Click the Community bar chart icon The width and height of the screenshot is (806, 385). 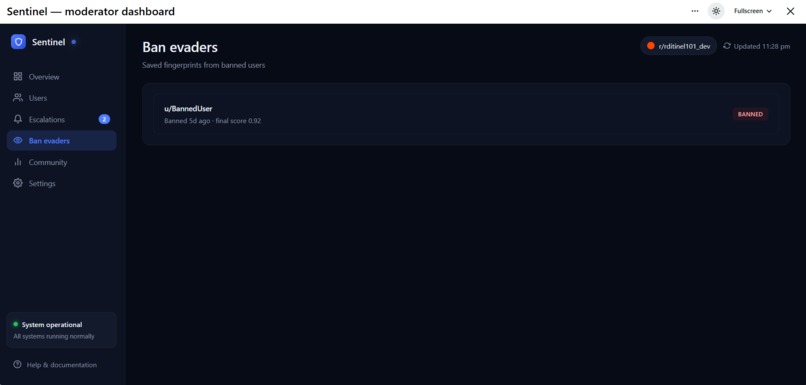18,162
